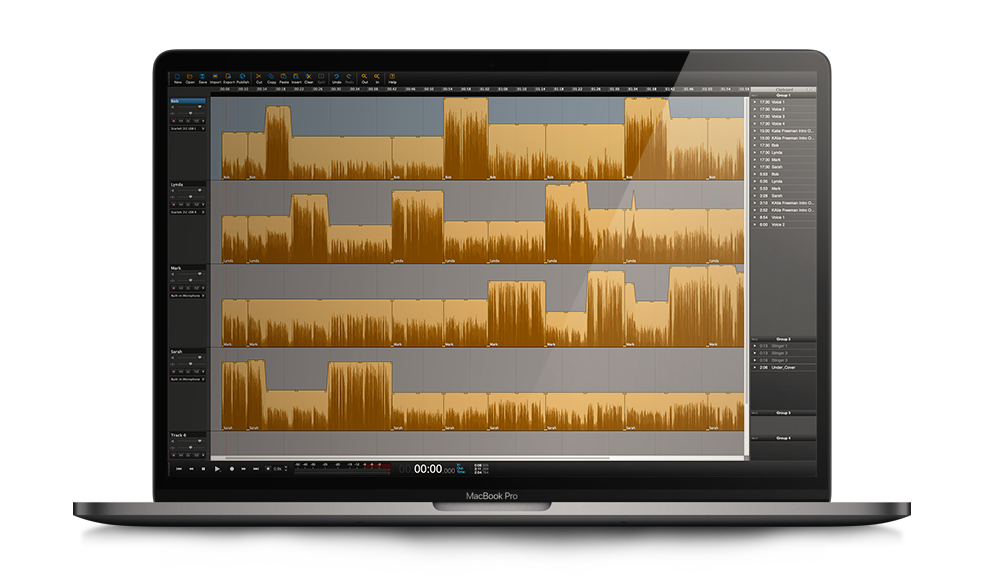Select the Cut scissors tool
Image resolution: width=984 pixels, height=576 pixels.
[x=259, y=77]
